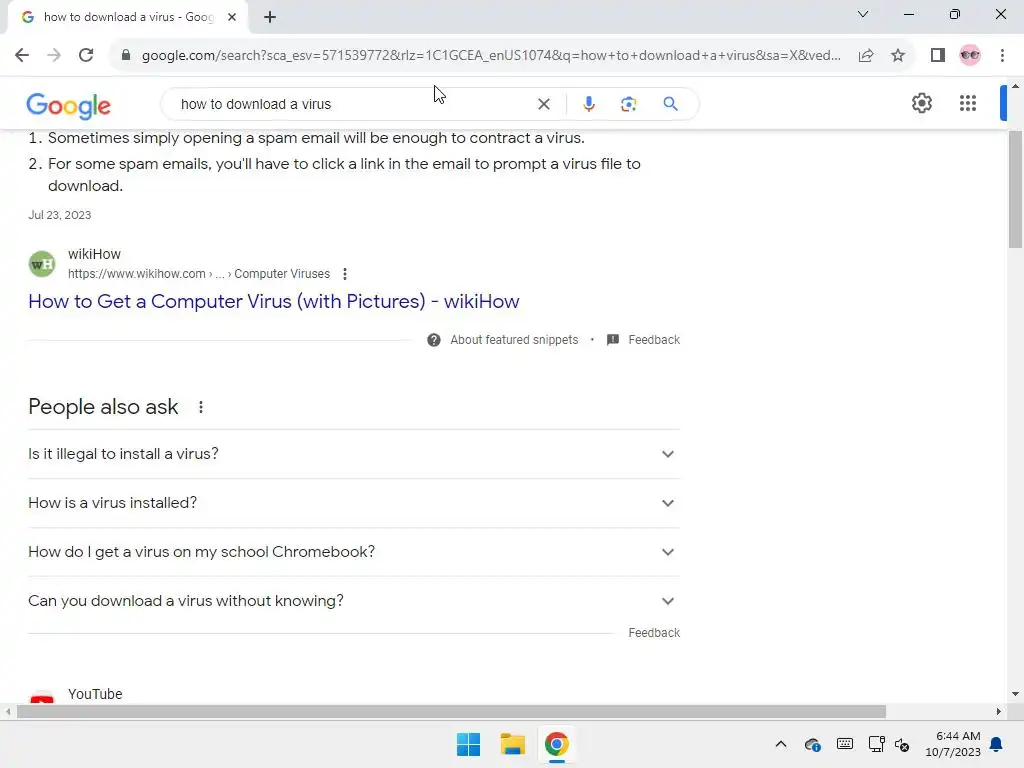Click the vertical scrollbar thumb

pos(1015,189)
